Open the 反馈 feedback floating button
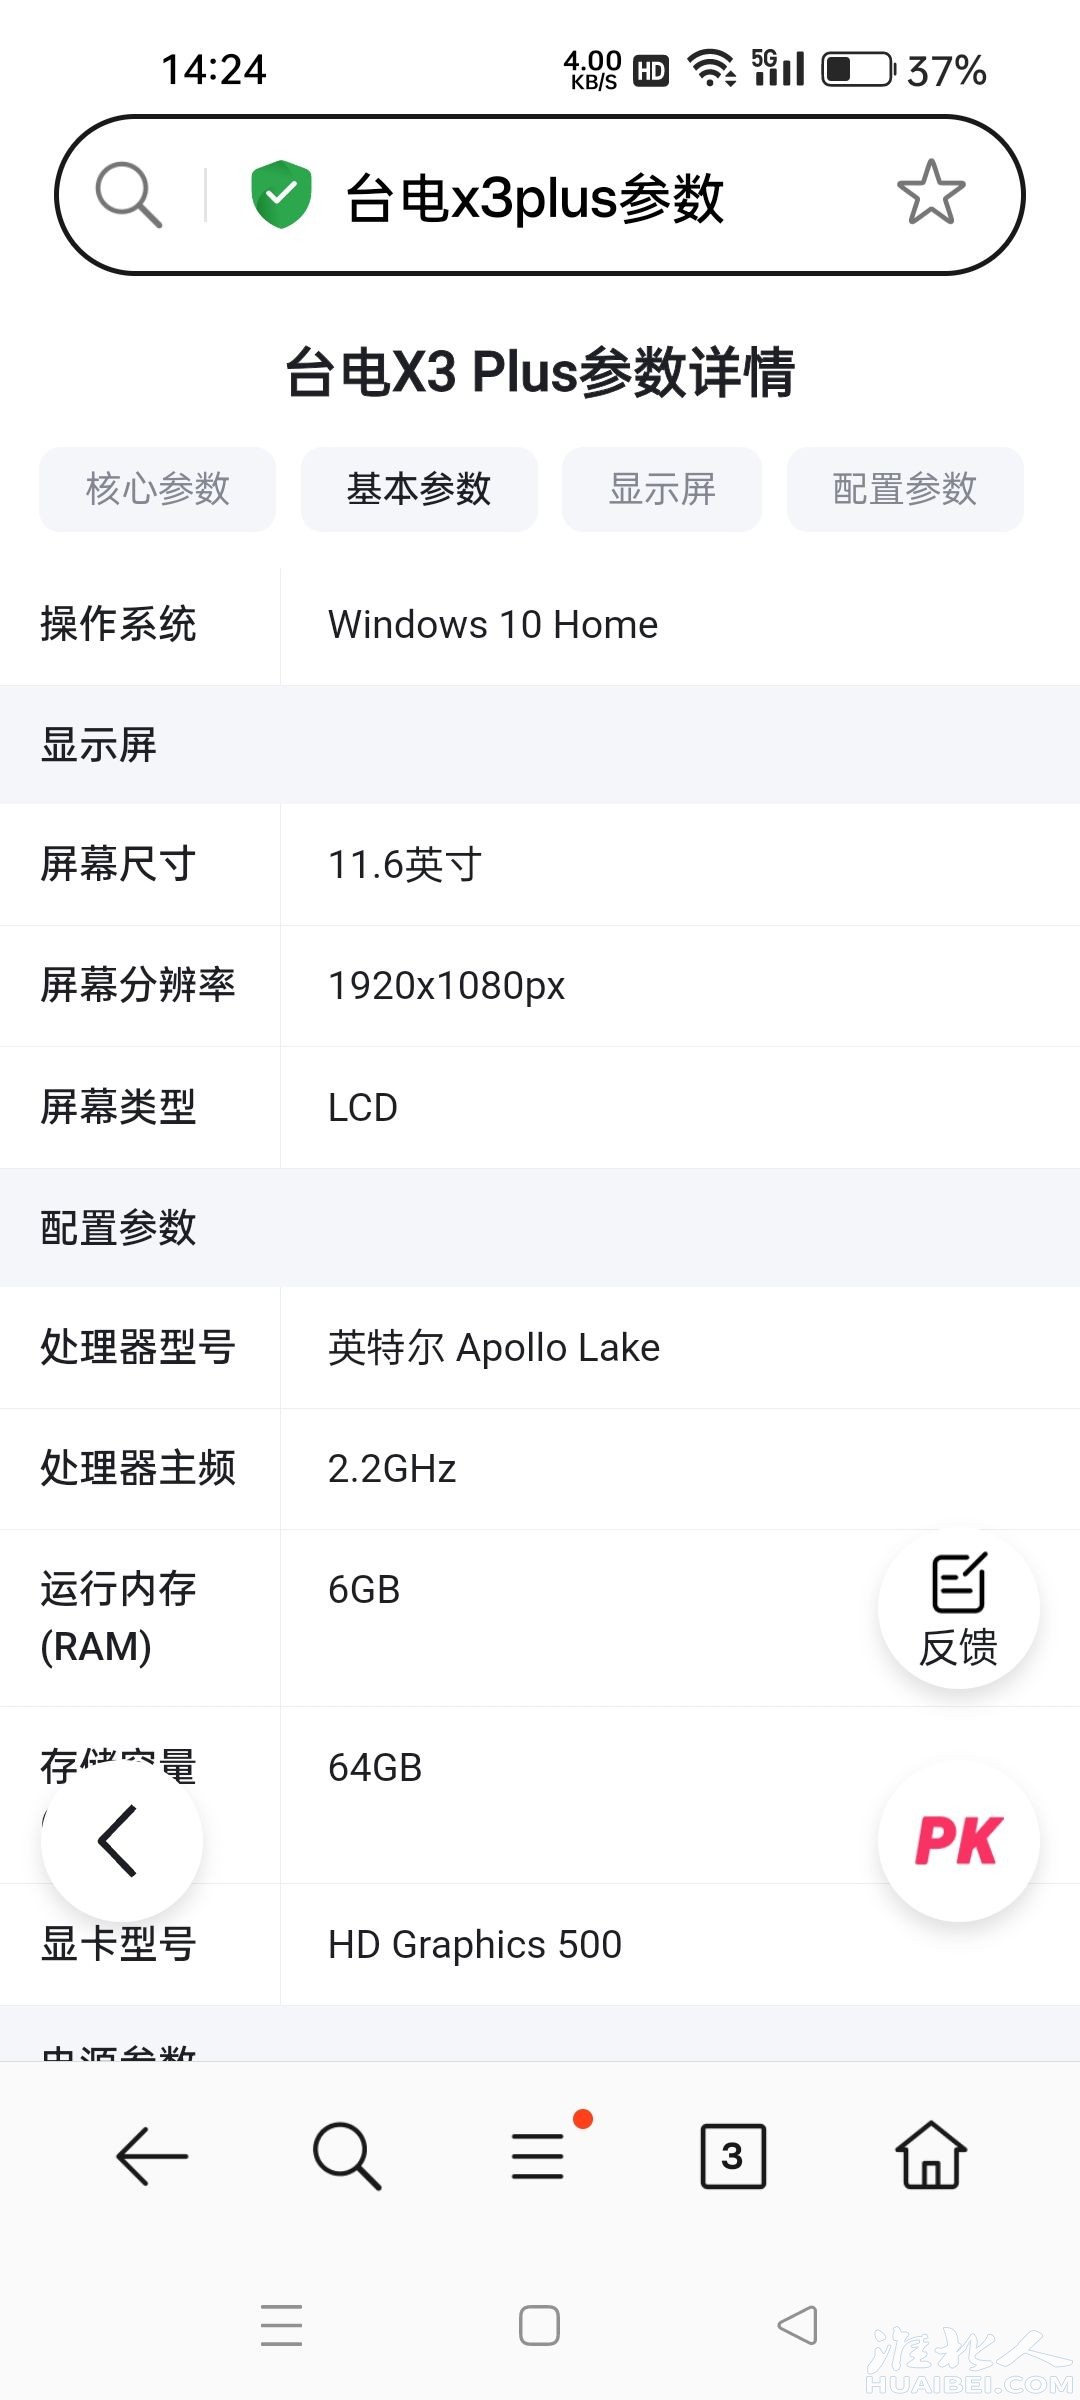Viewport: 1080px width, 2400px height. (958, 1608)
